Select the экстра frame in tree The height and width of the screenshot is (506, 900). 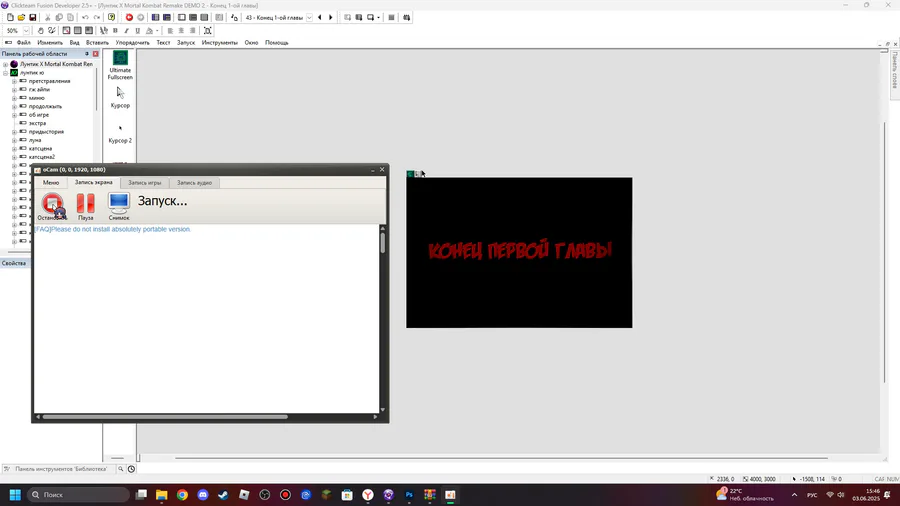click(x=37, y=123)
